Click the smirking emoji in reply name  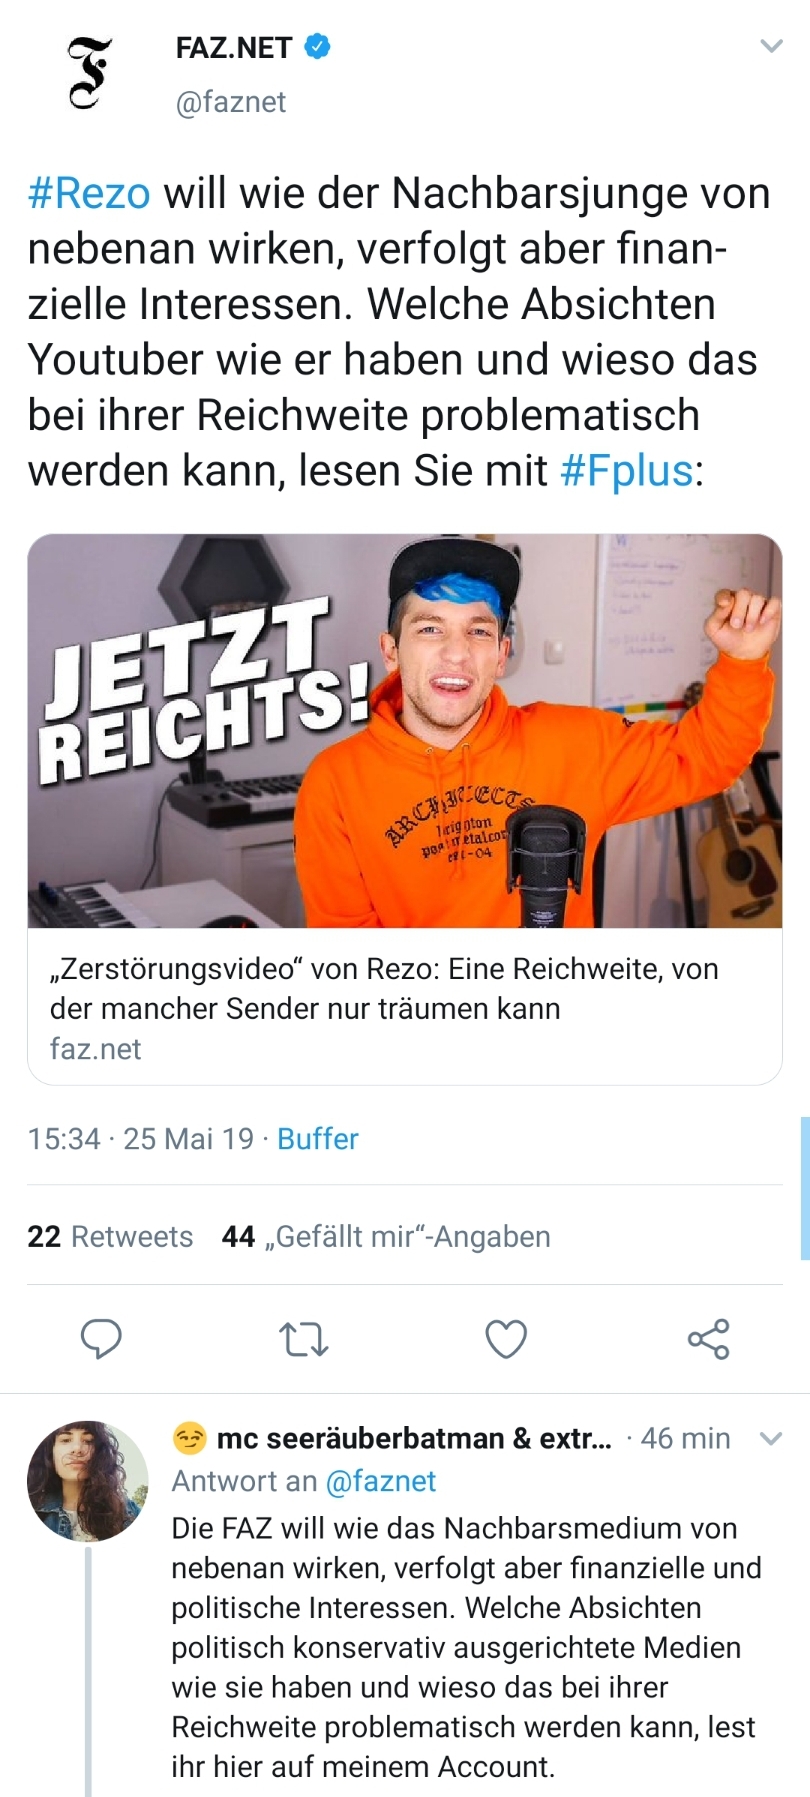[x=189, y=1438]
